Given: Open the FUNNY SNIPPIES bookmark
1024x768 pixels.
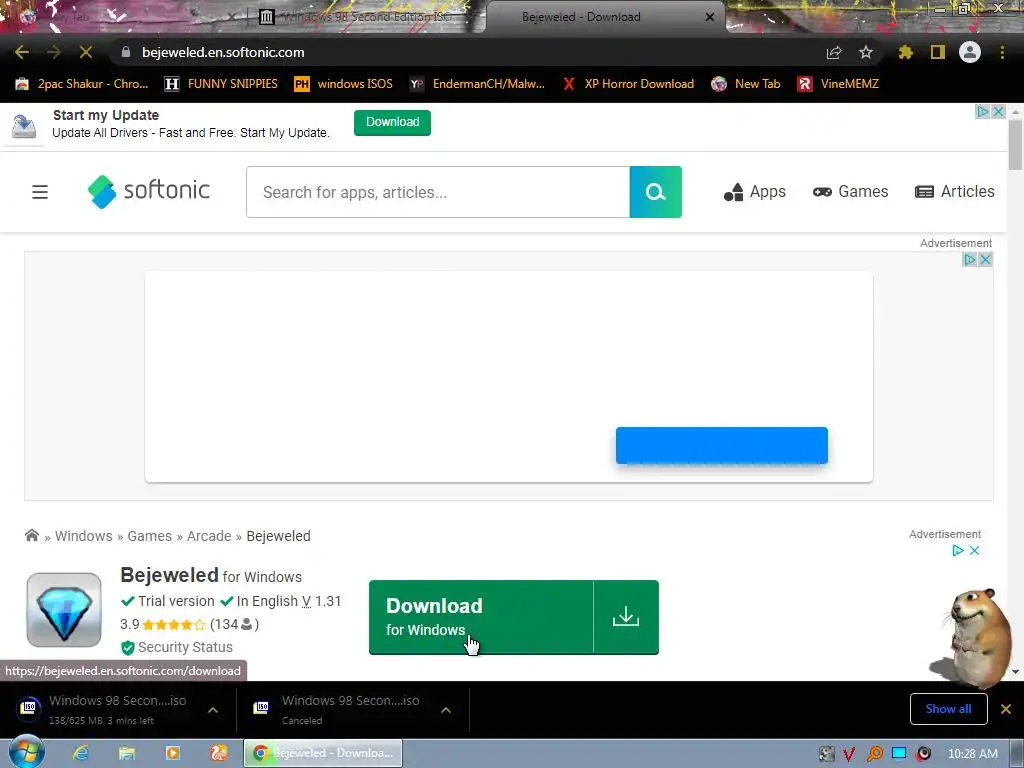Looking at the screenshot, I should pos(221,84).
